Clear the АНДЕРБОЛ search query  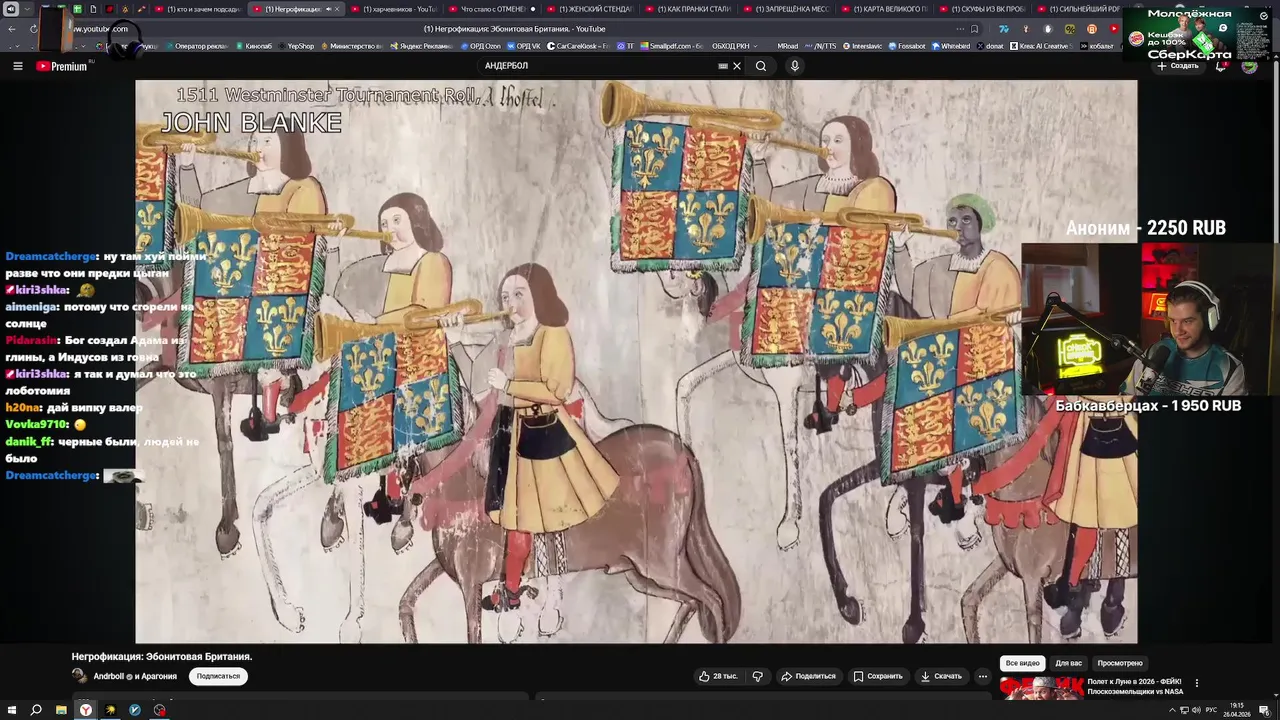pos(737,66)
